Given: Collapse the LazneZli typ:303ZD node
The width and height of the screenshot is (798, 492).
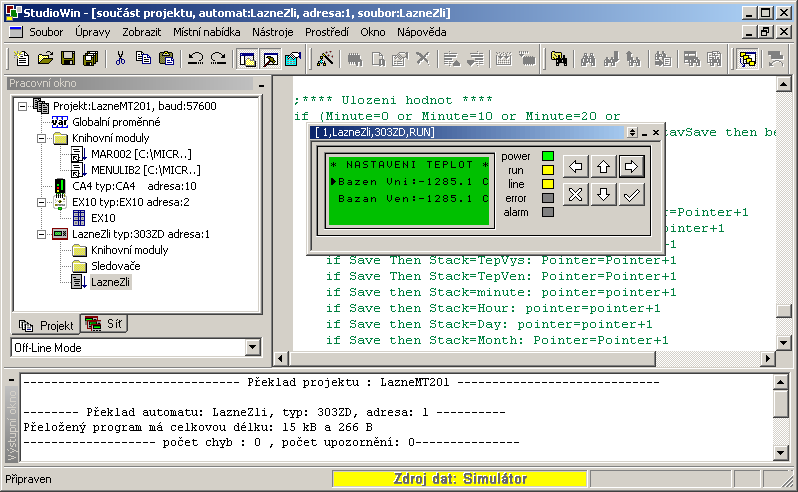Looking at the screenshot, I should point(41,235).
